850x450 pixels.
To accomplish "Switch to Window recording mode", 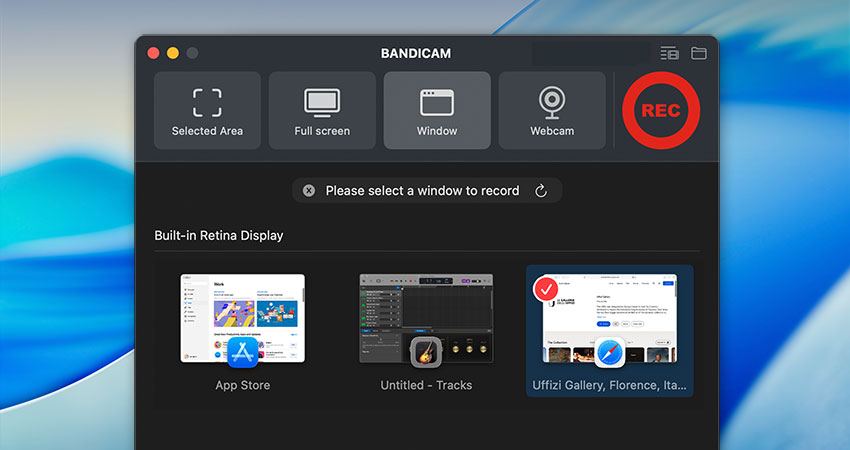I will [437, 111].
